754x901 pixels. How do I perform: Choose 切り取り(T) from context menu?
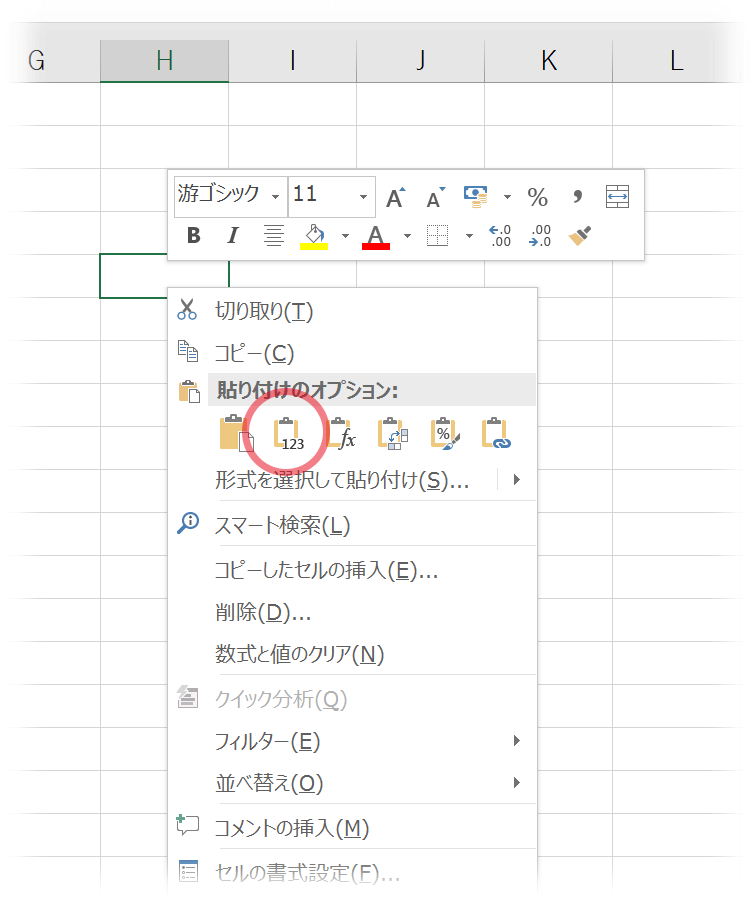pos(353,311)
